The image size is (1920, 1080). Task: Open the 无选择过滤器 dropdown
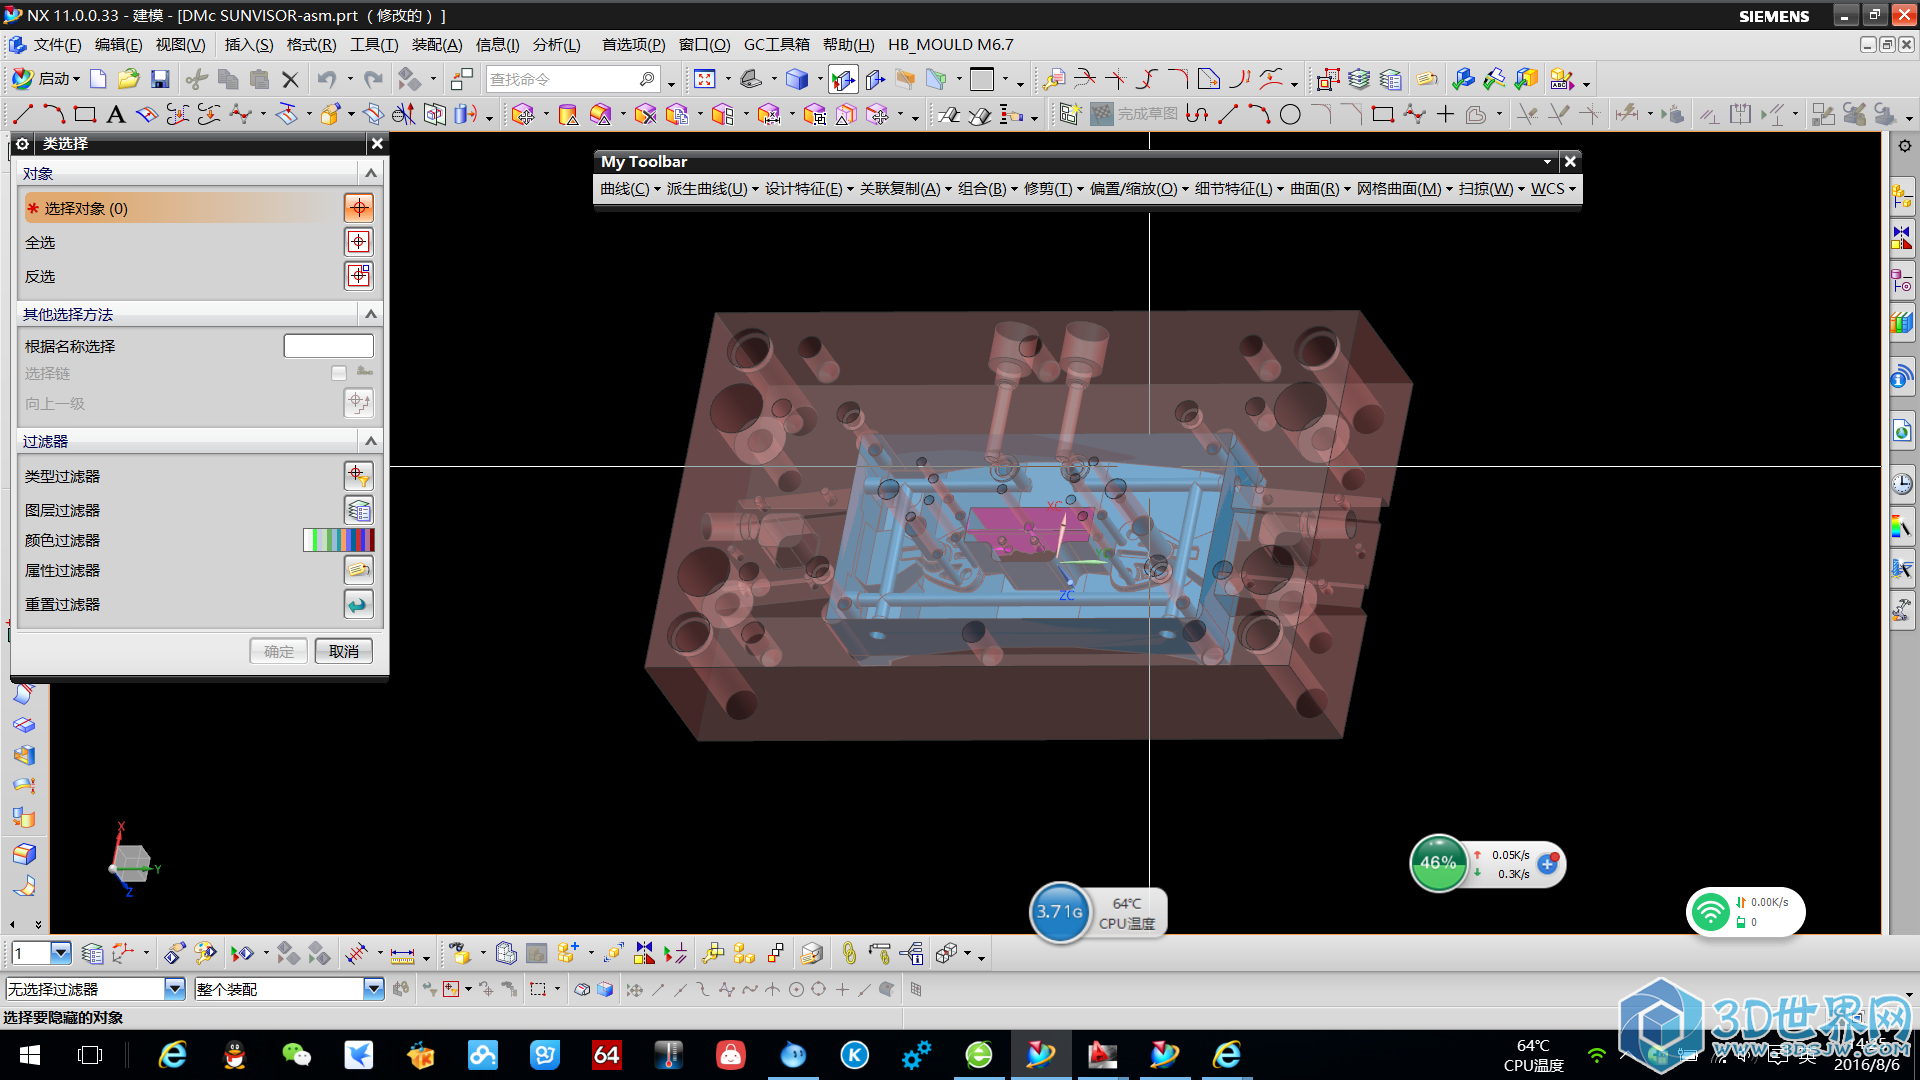pos(175,989)
